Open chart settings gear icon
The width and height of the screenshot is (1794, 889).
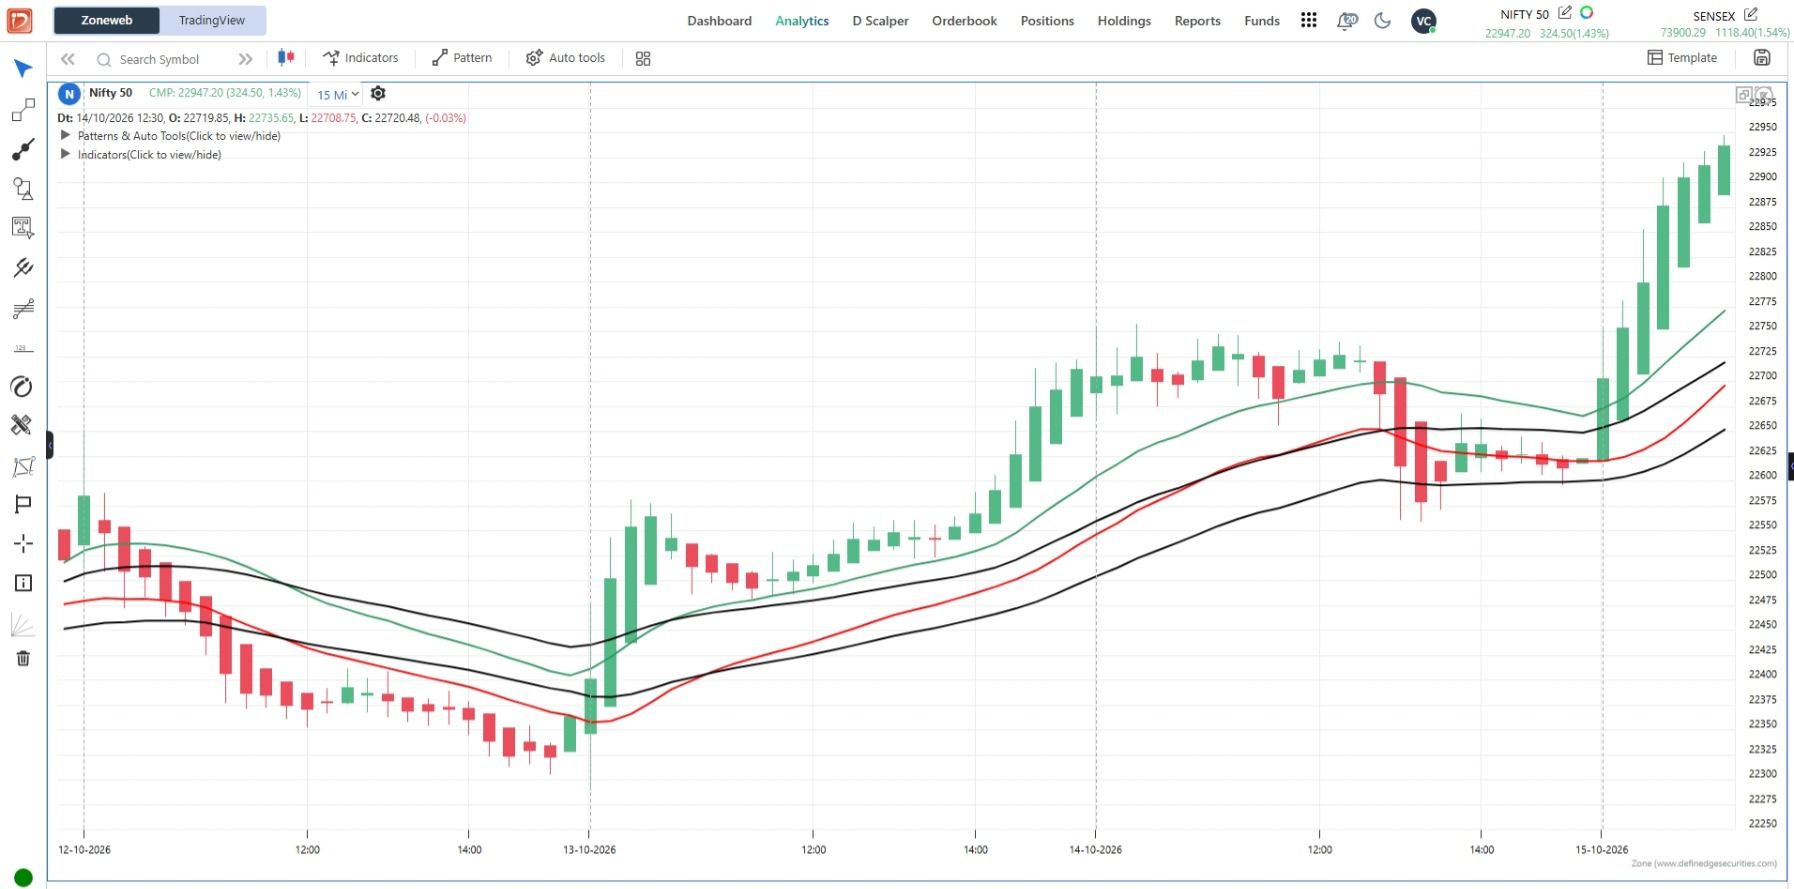[378, 93]
